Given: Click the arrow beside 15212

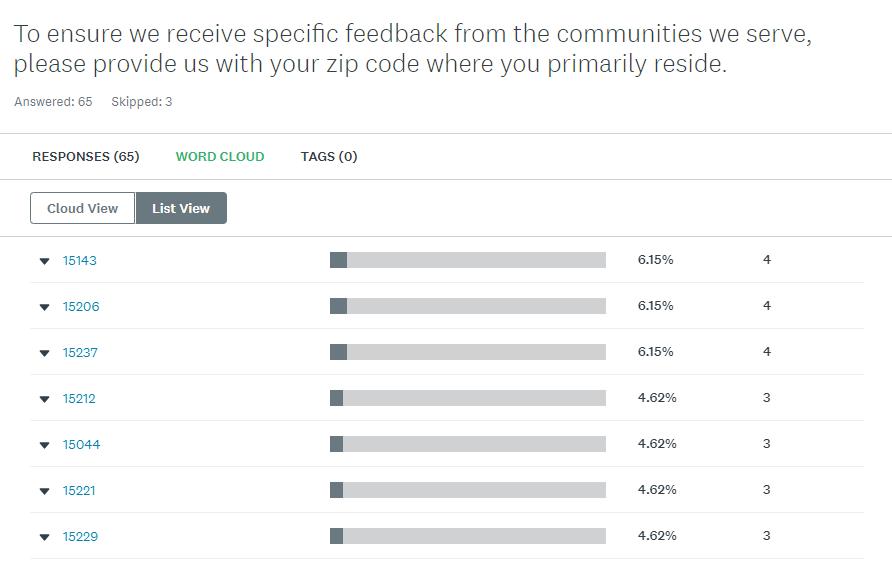Looking at the screenshot, I should (x=44, y=399).
